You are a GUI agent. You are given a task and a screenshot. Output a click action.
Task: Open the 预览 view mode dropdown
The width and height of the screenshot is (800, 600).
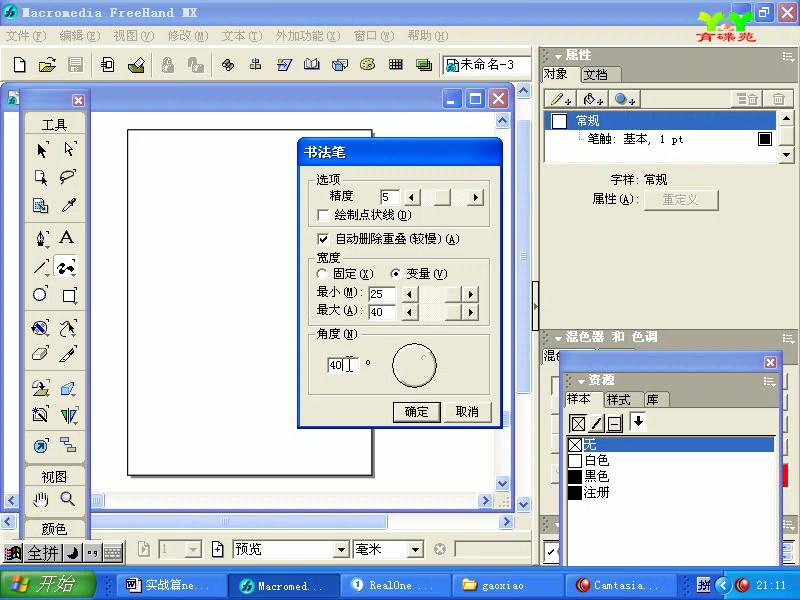[342, 550]
